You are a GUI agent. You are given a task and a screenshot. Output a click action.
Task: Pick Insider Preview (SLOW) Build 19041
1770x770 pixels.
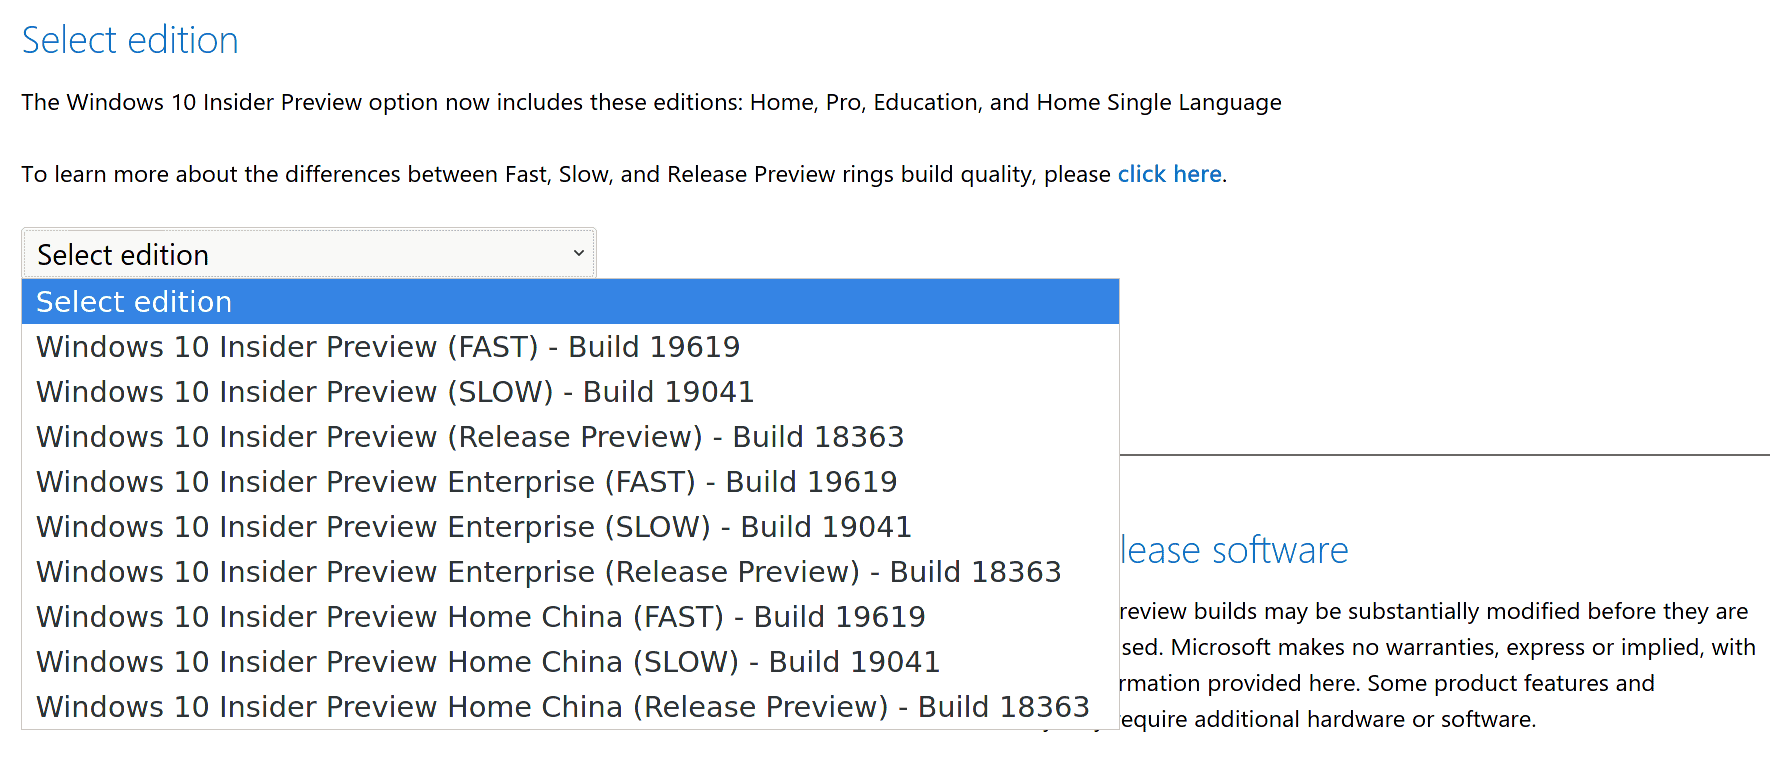(x=395, y=392)
